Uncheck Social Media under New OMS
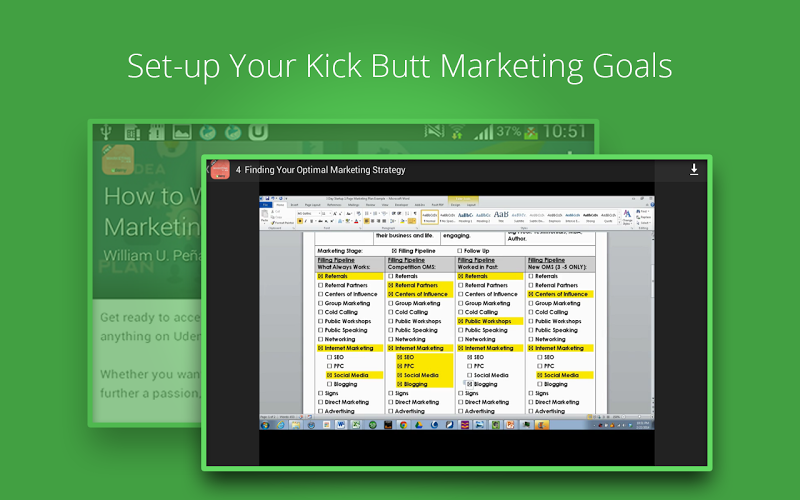Screen dimensions: 800x500 point(540,375)
